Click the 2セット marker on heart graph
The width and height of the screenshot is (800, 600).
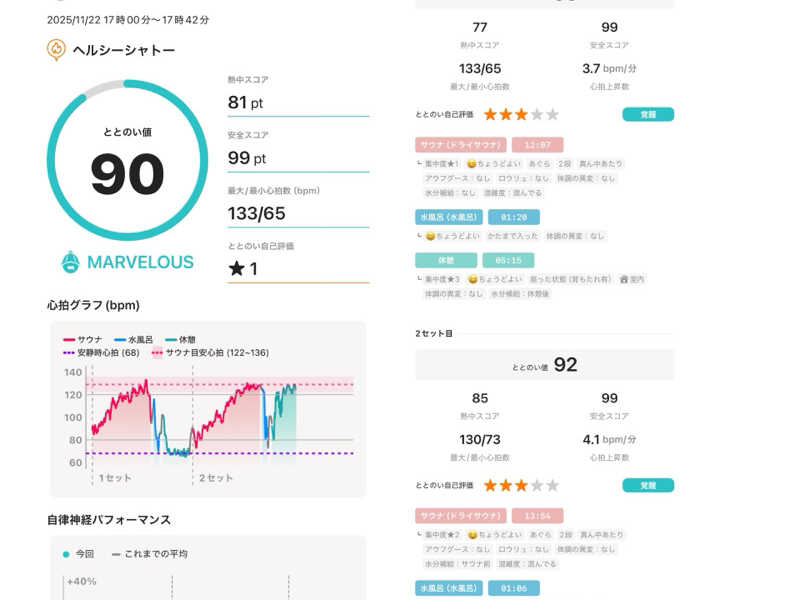coord(216,478)
